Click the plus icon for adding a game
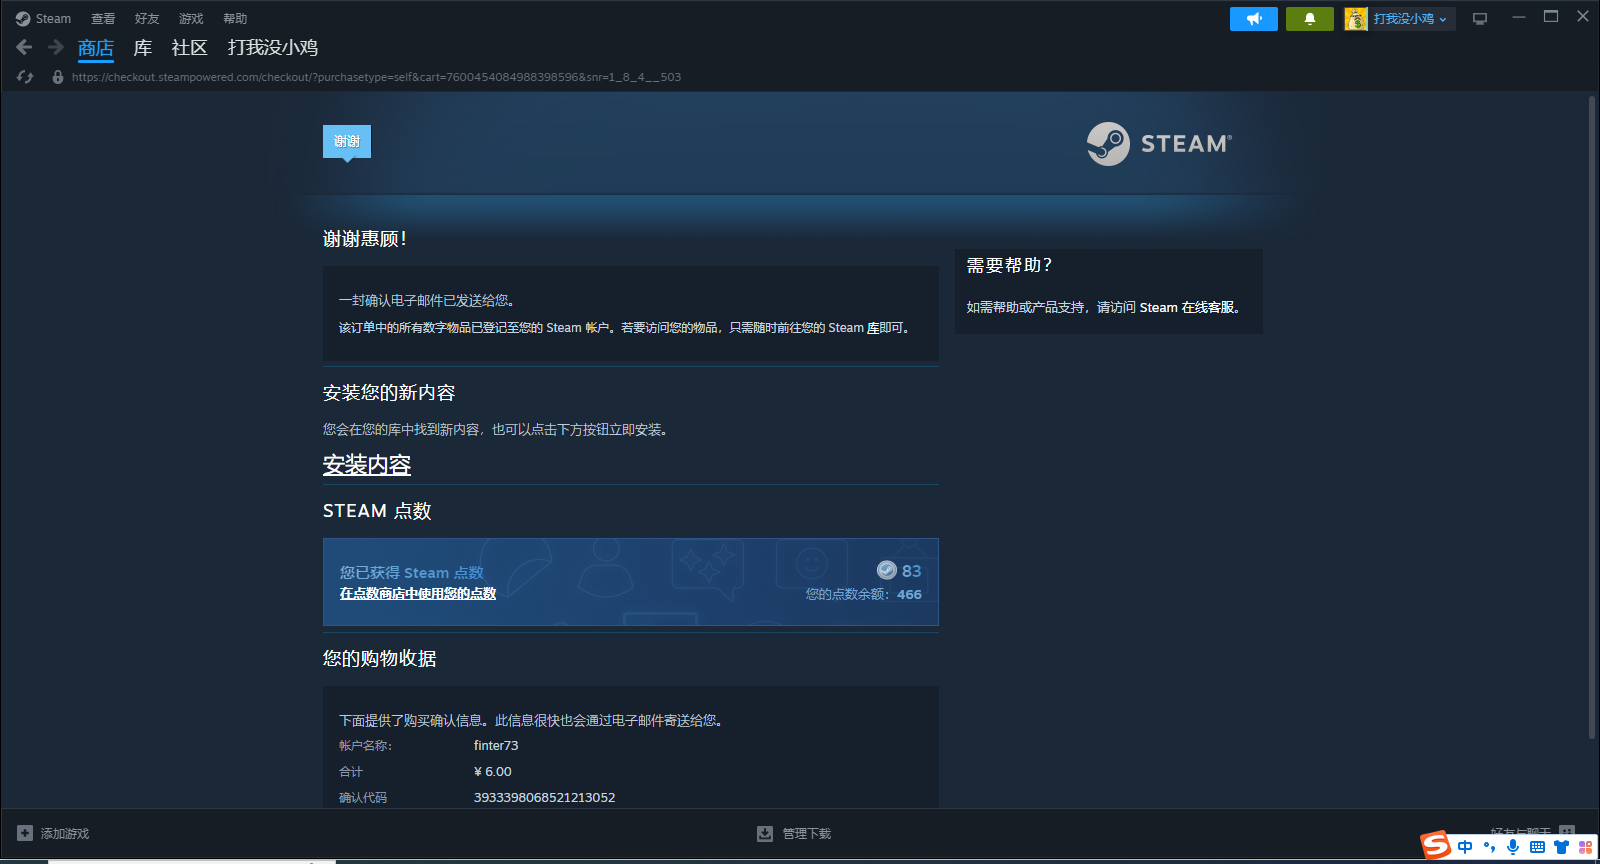The height and width of the screenshot is (864, 1600). click(25, 833)
